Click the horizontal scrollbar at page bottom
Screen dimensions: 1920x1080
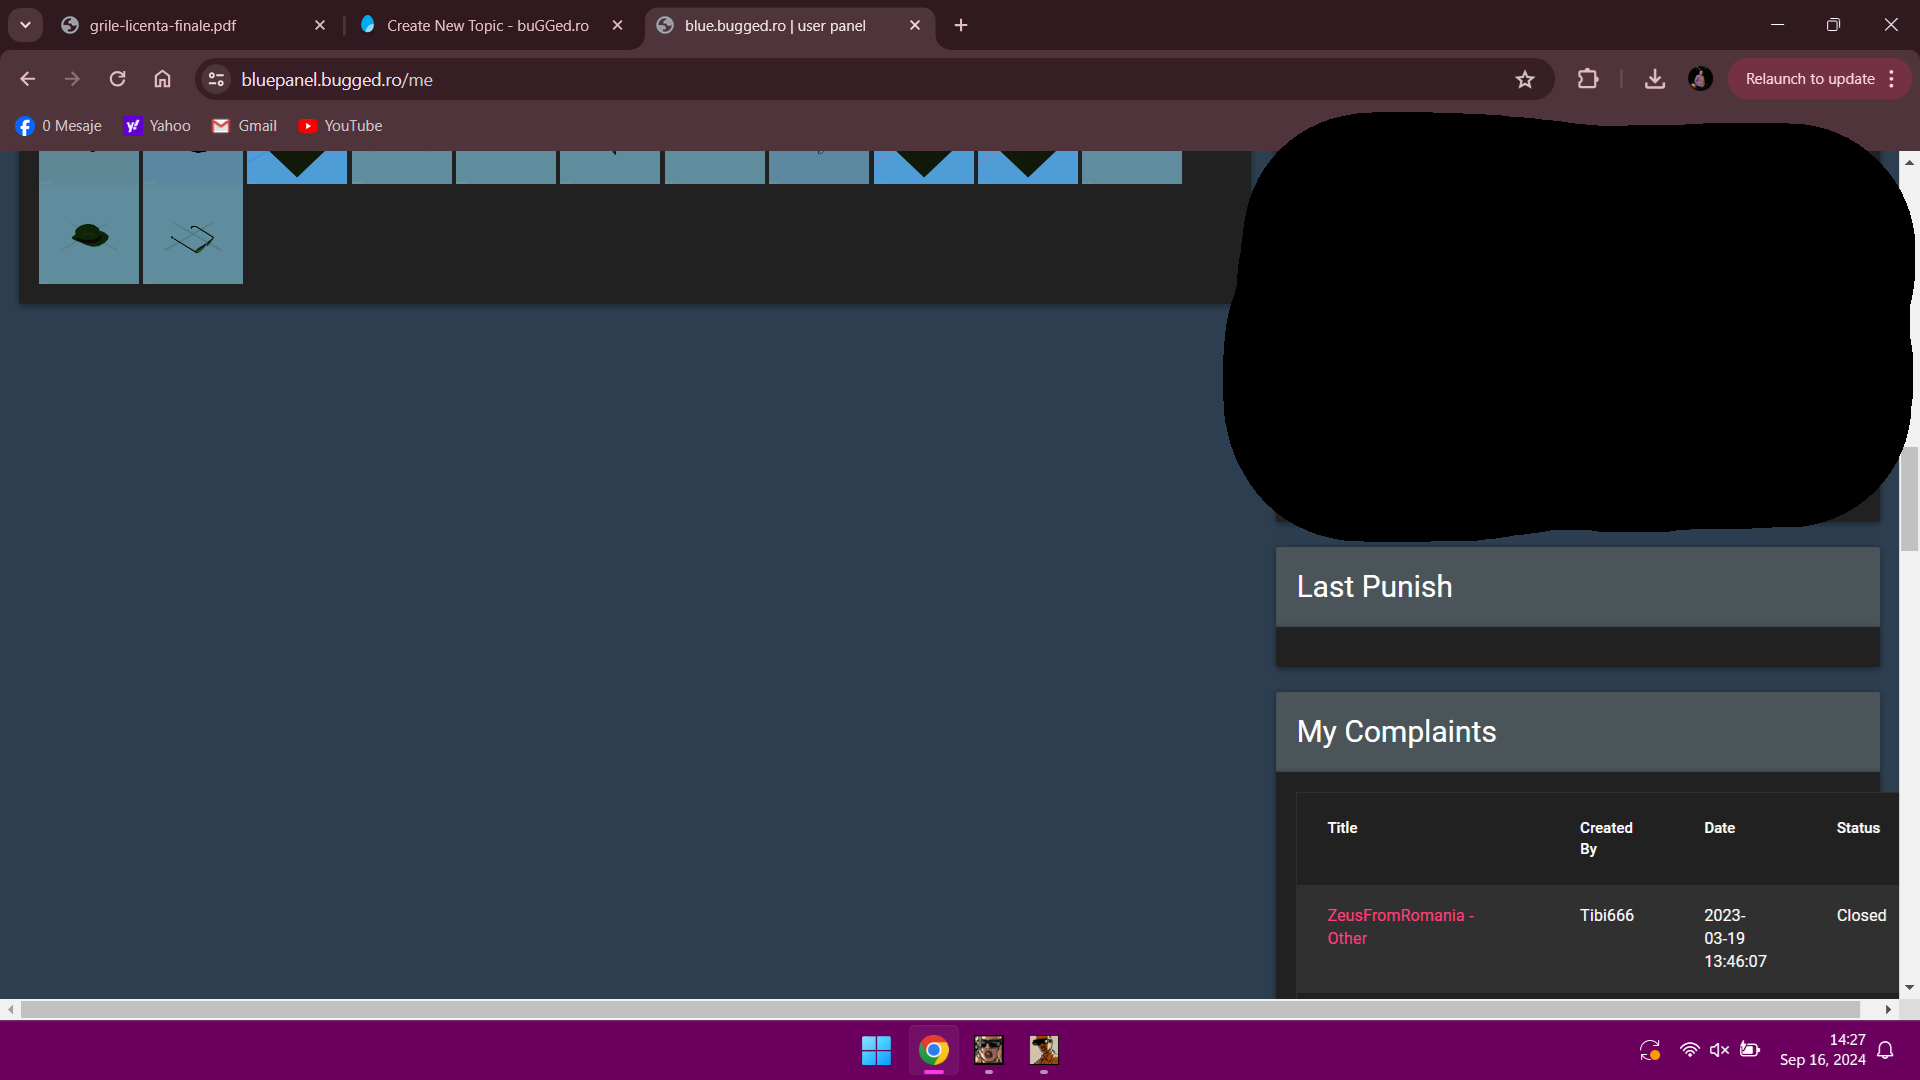pyautogui.click(x=940, y=1010)
